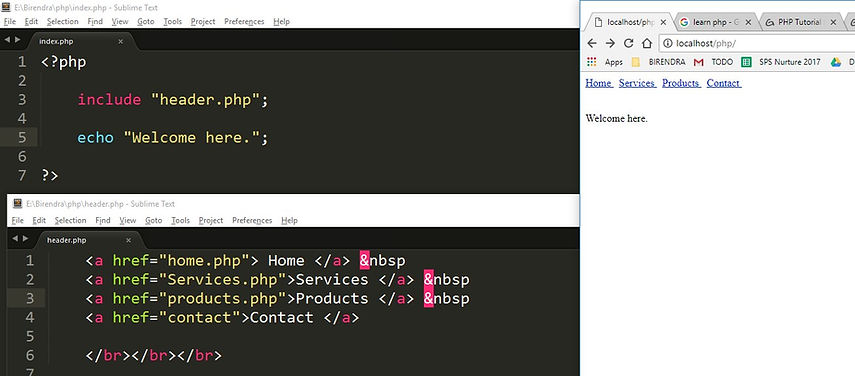
Task: Close the PHP Tutorial Chrome tab
Action: tap(833, 22)
